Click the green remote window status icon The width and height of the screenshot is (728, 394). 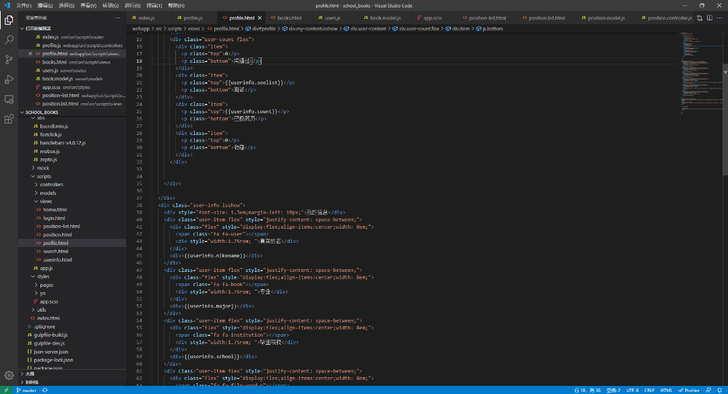click(6, 390)
